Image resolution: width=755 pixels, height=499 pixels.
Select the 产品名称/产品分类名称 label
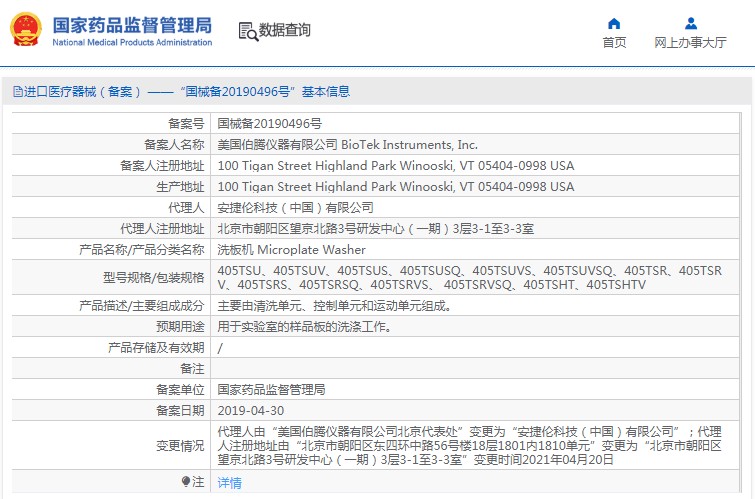pos(142,250)
